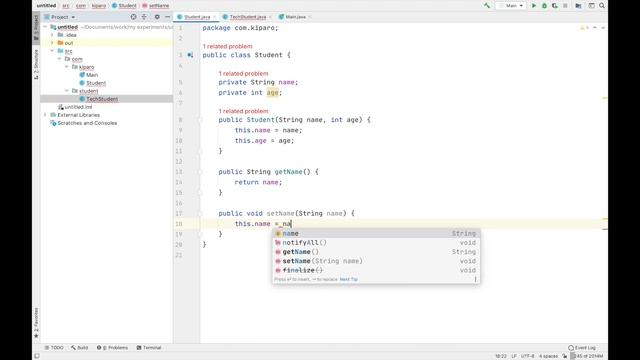
Task: Build the project with the hammer icon
Action: click(487, 6)
